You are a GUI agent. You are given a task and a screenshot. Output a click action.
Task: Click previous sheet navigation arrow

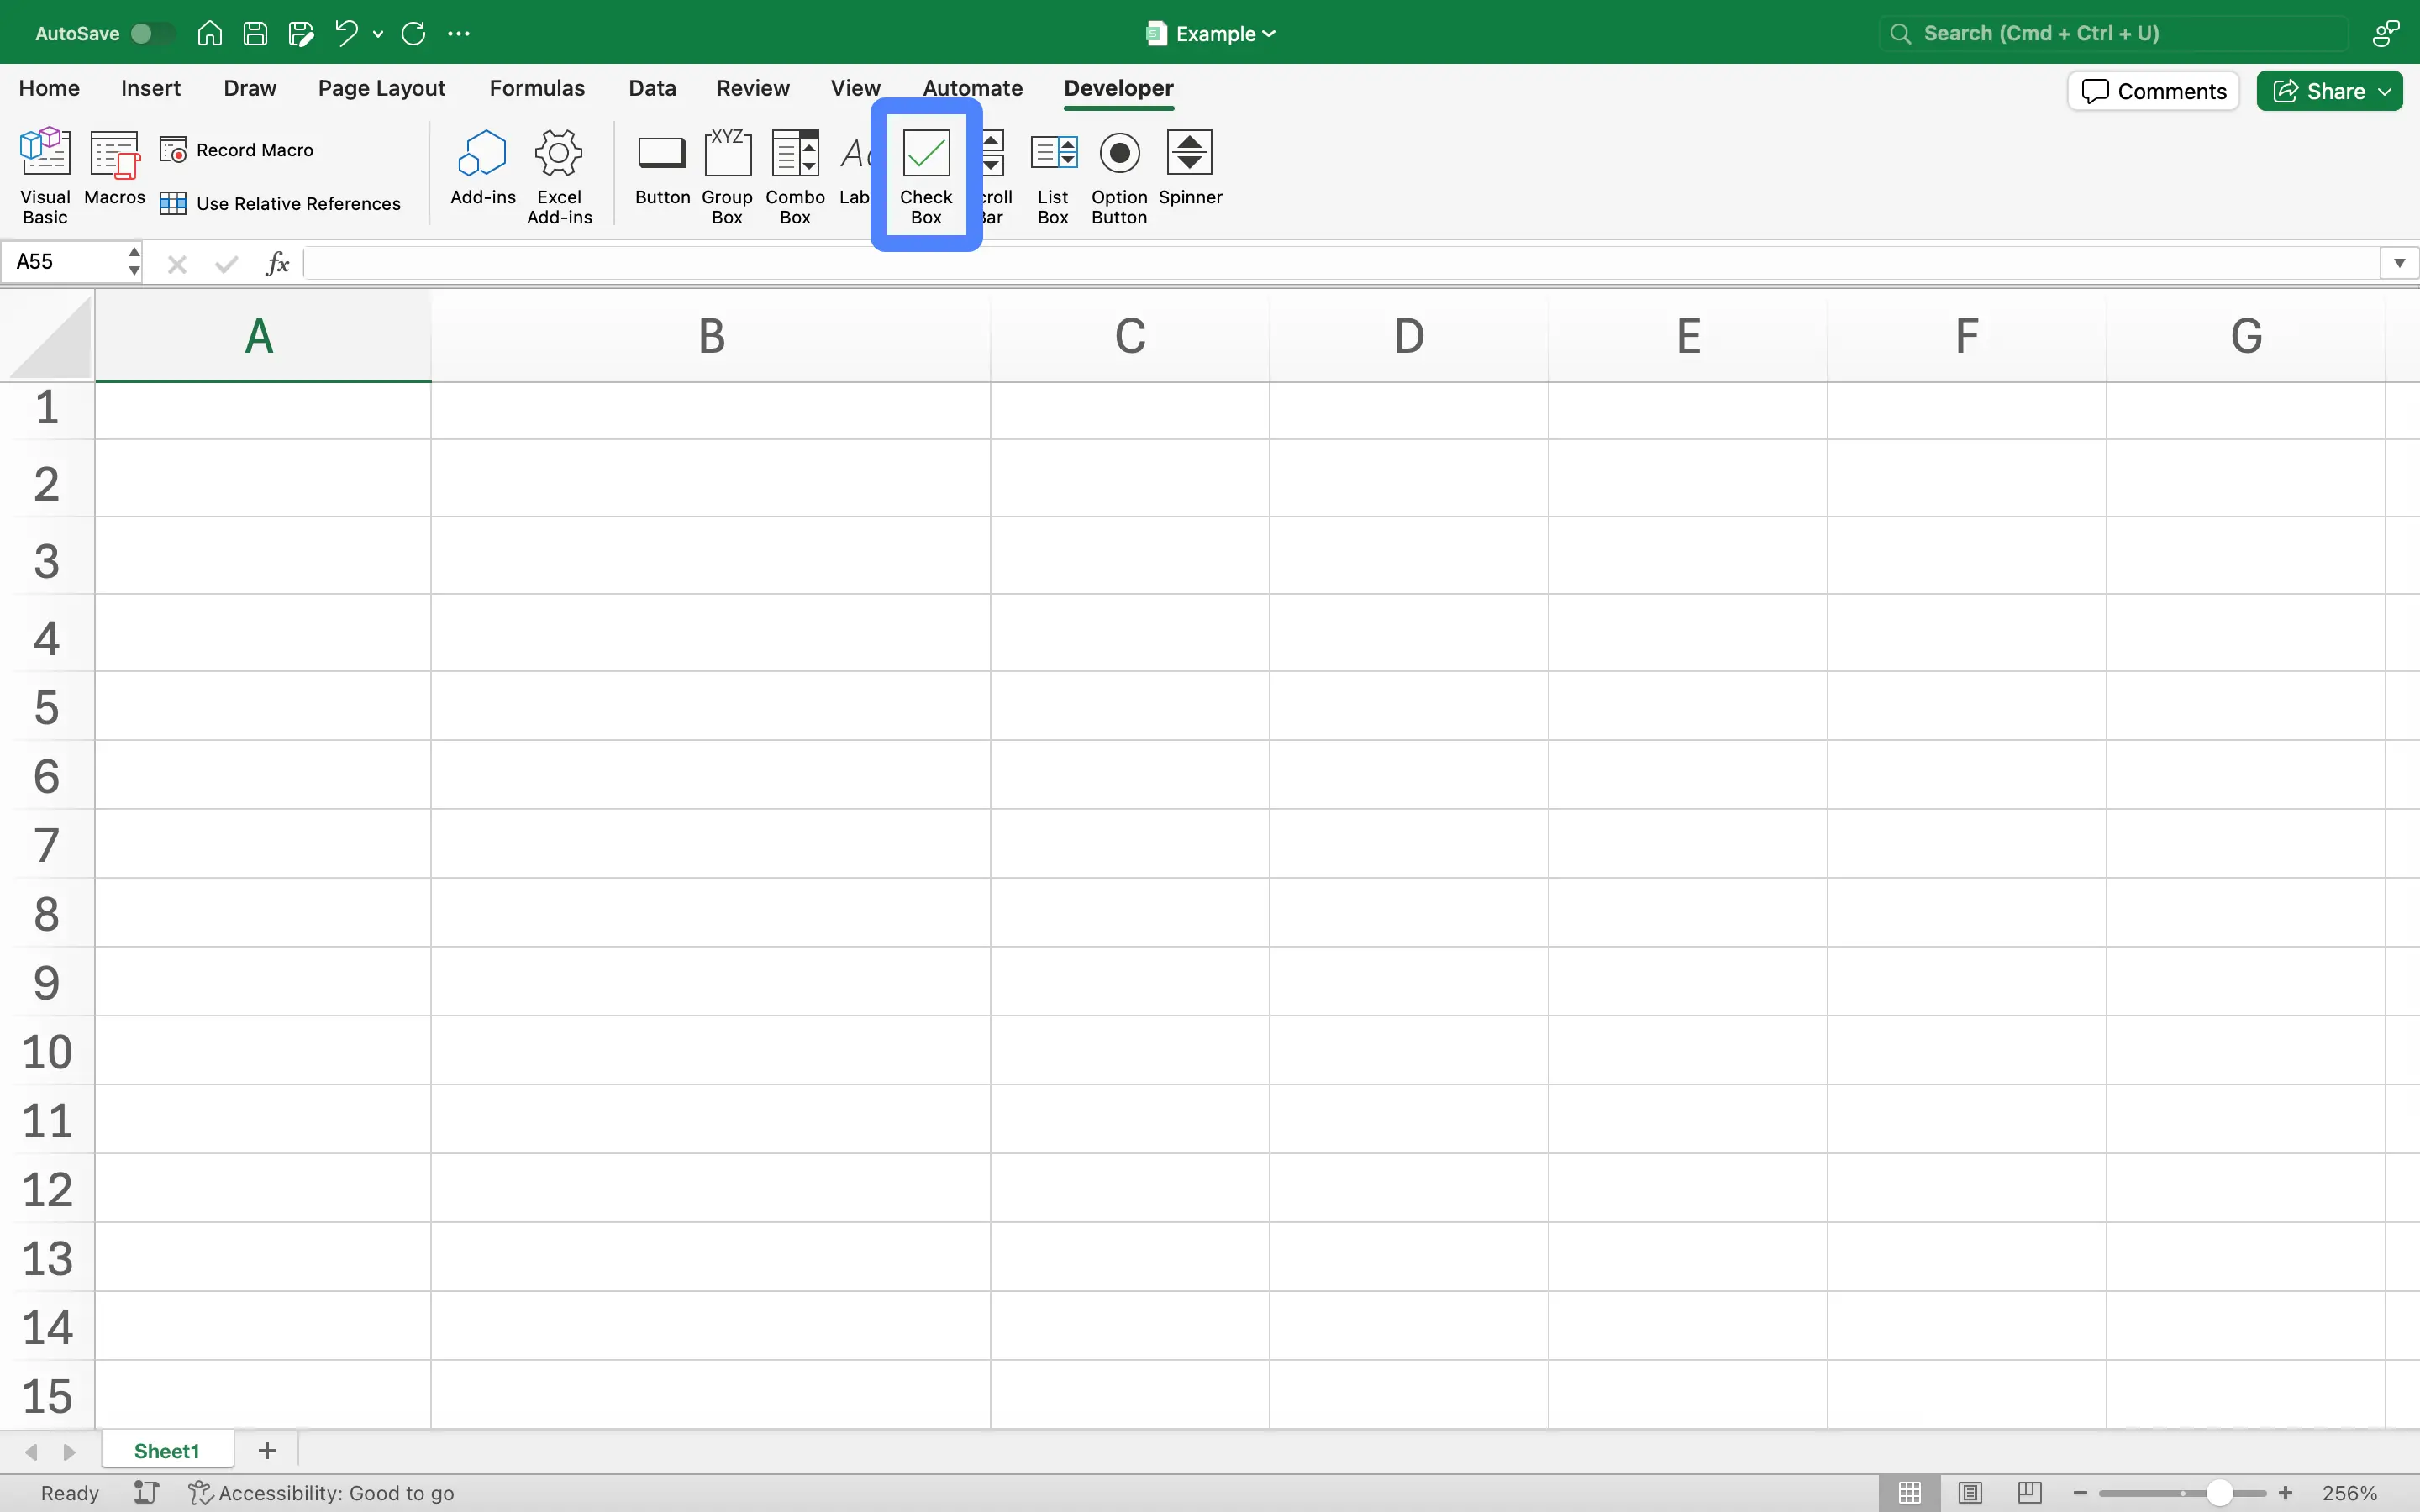(32, 1452)
